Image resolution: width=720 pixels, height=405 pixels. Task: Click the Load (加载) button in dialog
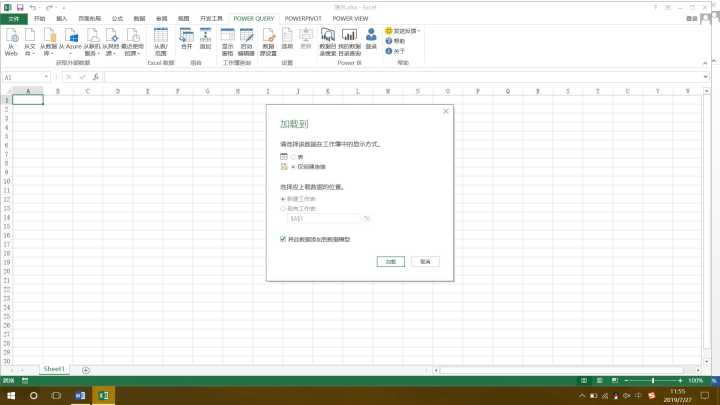point(391,261)
